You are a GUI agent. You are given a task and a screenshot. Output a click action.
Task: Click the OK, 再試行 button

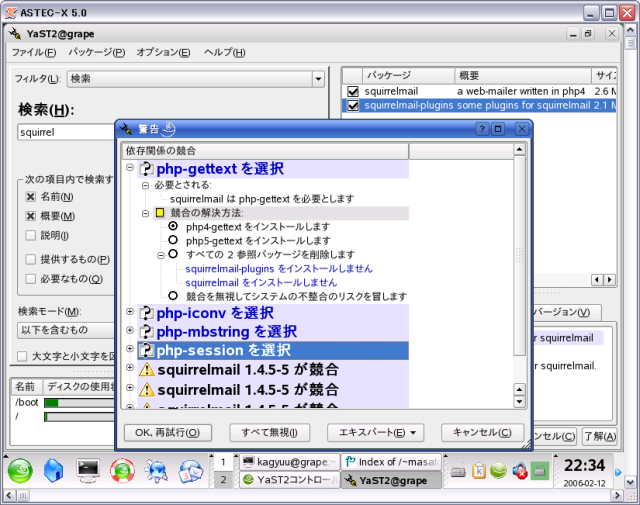167,433
